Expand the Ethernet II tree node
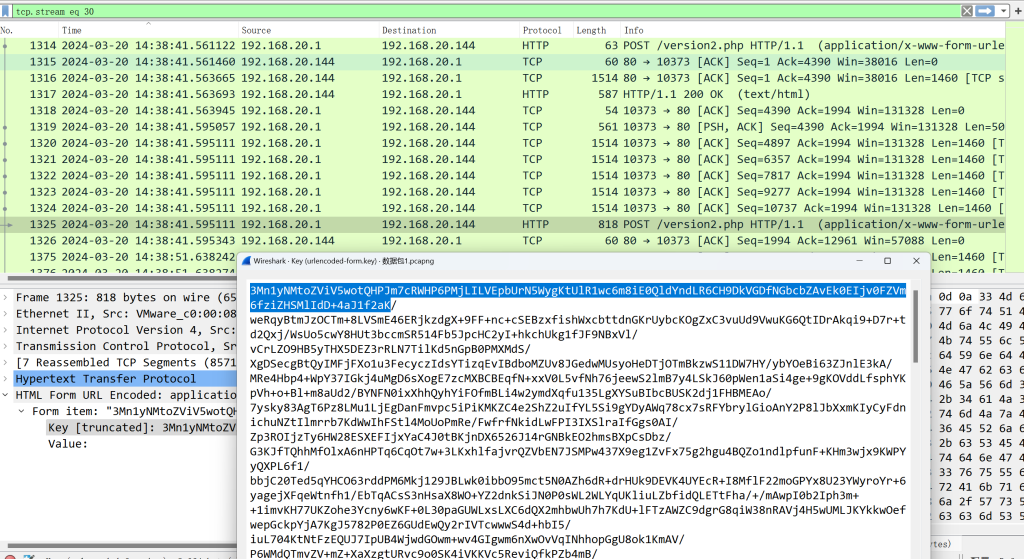Image resolution: width=1024 pixels, height=559 pixels. [x=8, y=313]
